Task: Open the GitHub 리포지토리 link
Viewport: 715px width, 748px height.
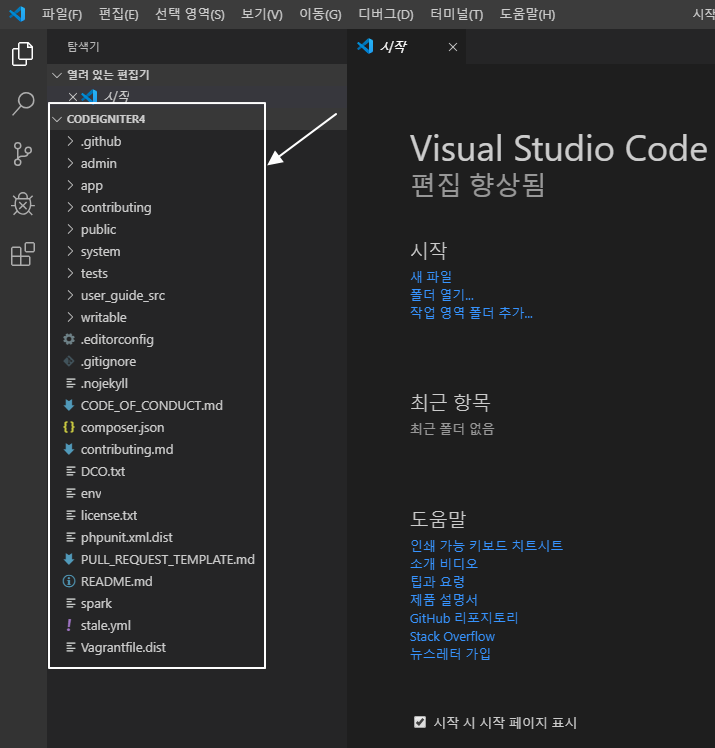Action: (464, 618)
